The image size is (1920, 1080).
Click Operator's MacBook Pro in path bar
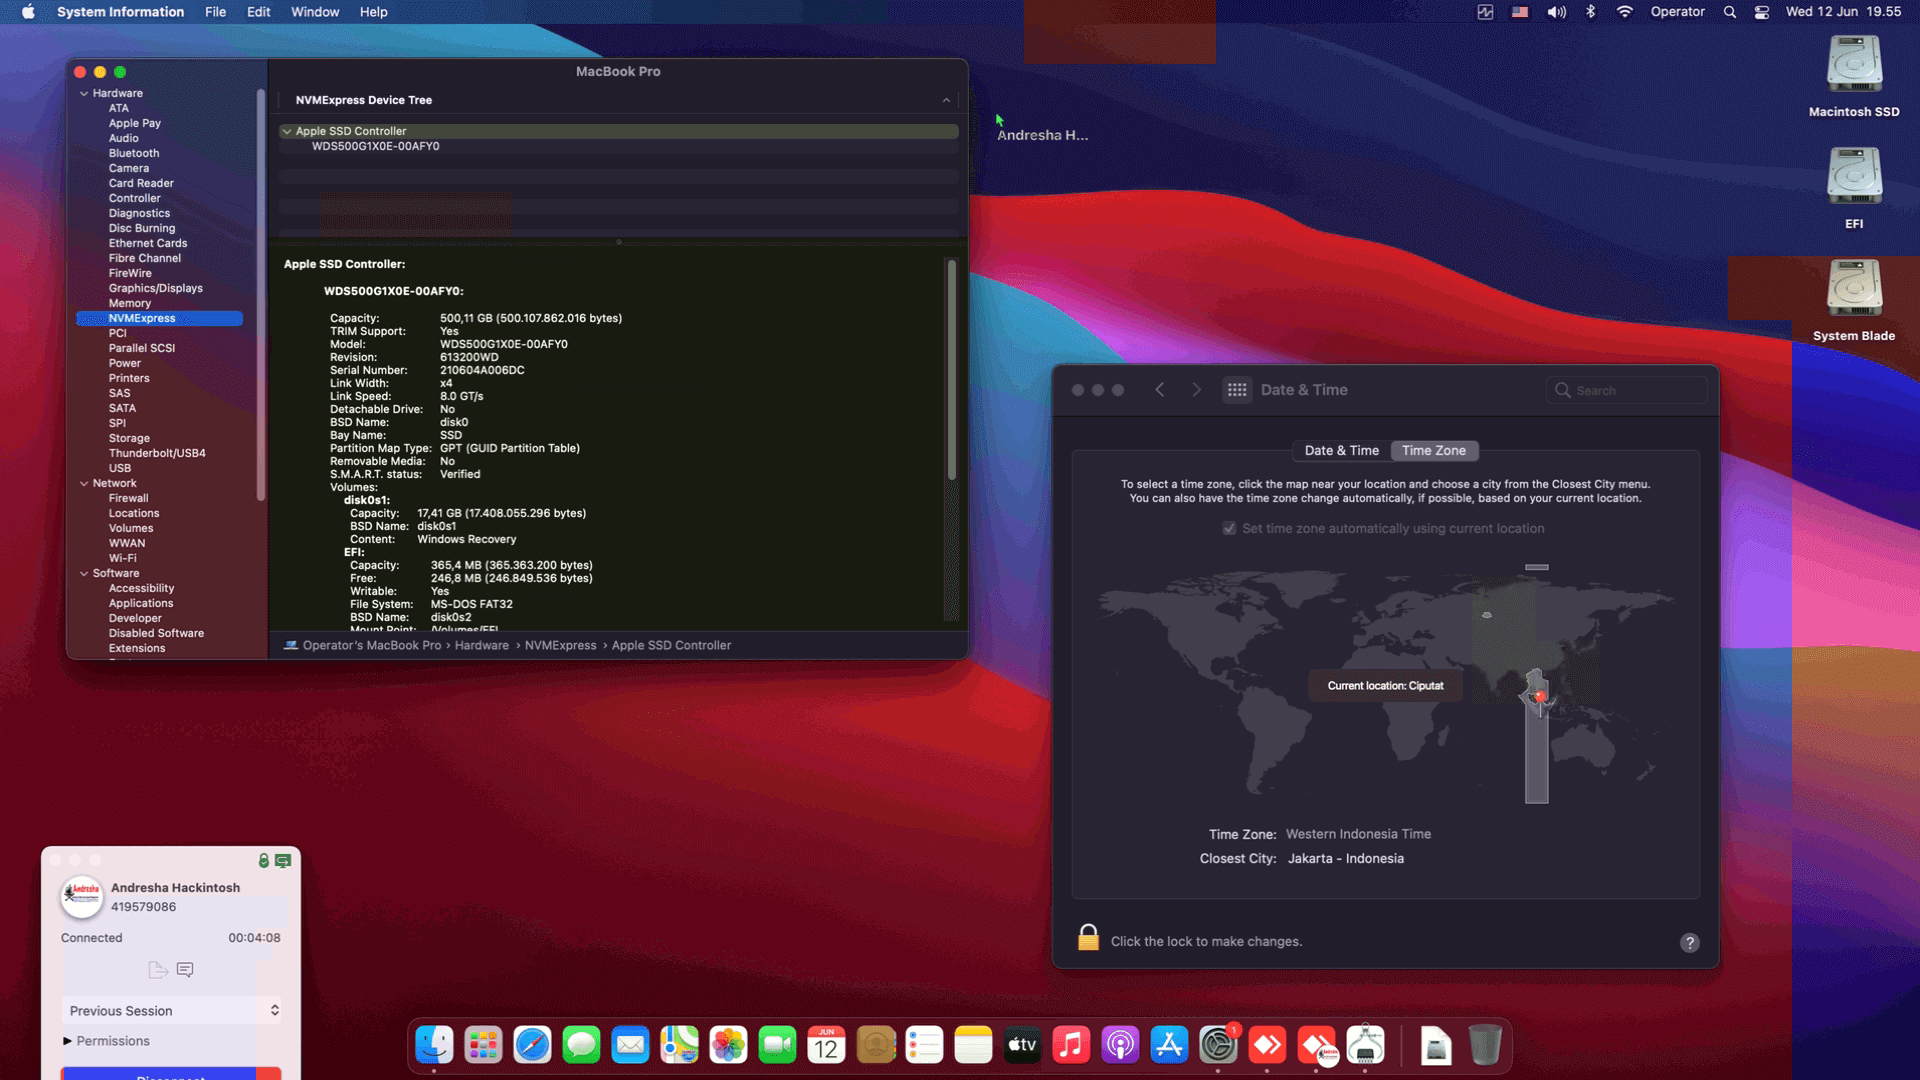pyautogui.click(x=372, y=645)
